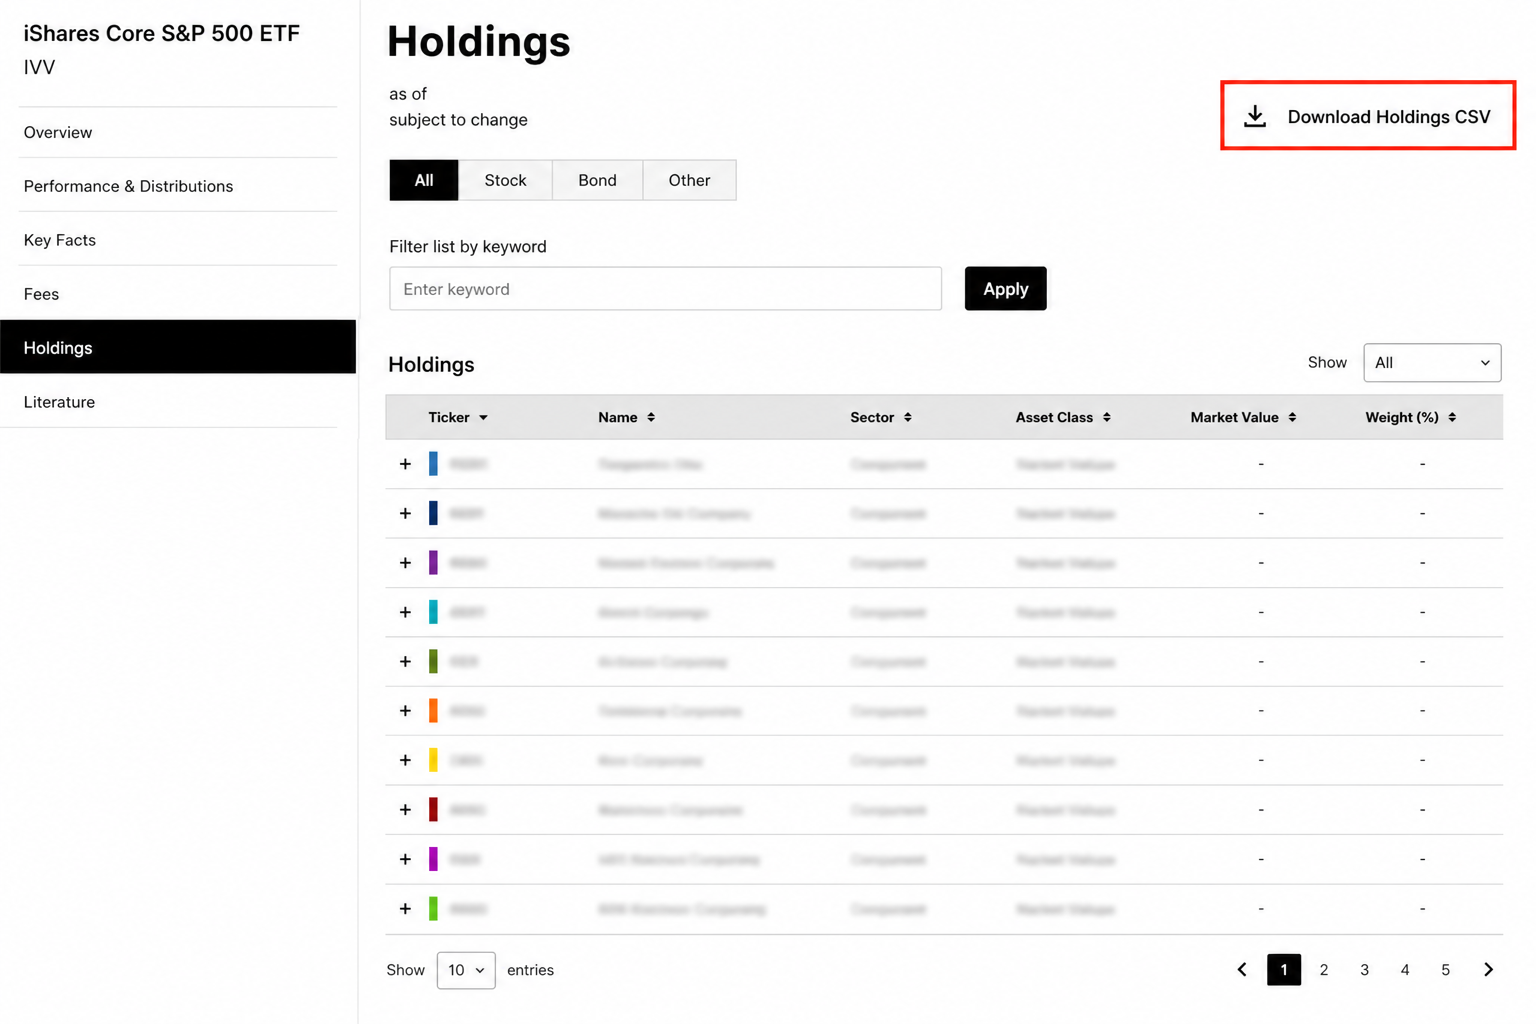Sort by Asset Class column
Image resolution: width=1536 pixels, height=1024 pixels.
(x=1063, y=417)
